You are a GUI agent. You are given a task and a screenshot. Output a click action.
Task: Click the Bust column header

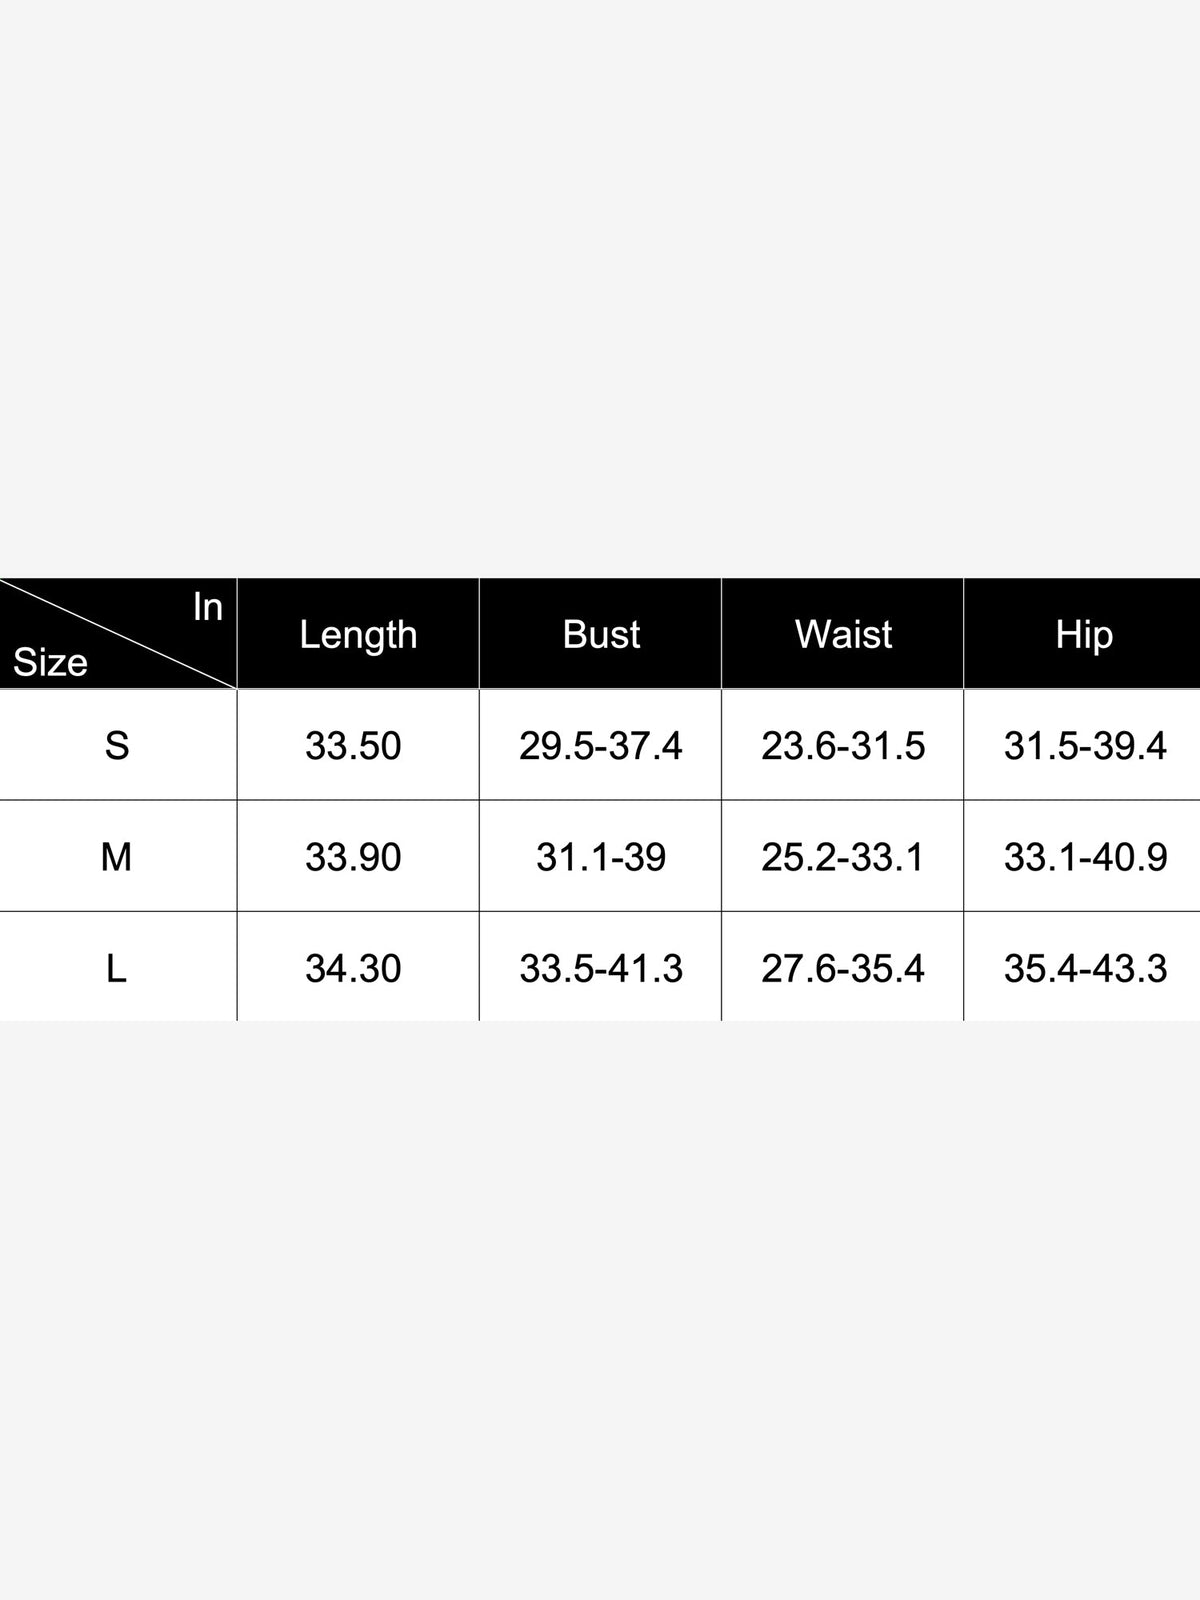(x=600, y=634)
